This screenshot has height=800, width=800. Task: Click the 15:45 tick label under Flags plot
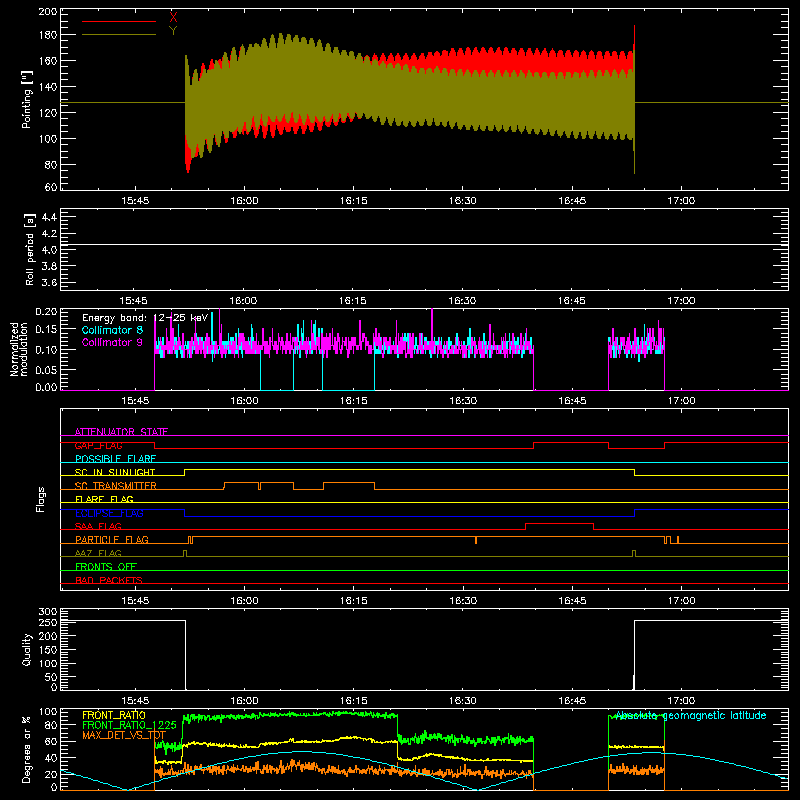coord(135,601)
